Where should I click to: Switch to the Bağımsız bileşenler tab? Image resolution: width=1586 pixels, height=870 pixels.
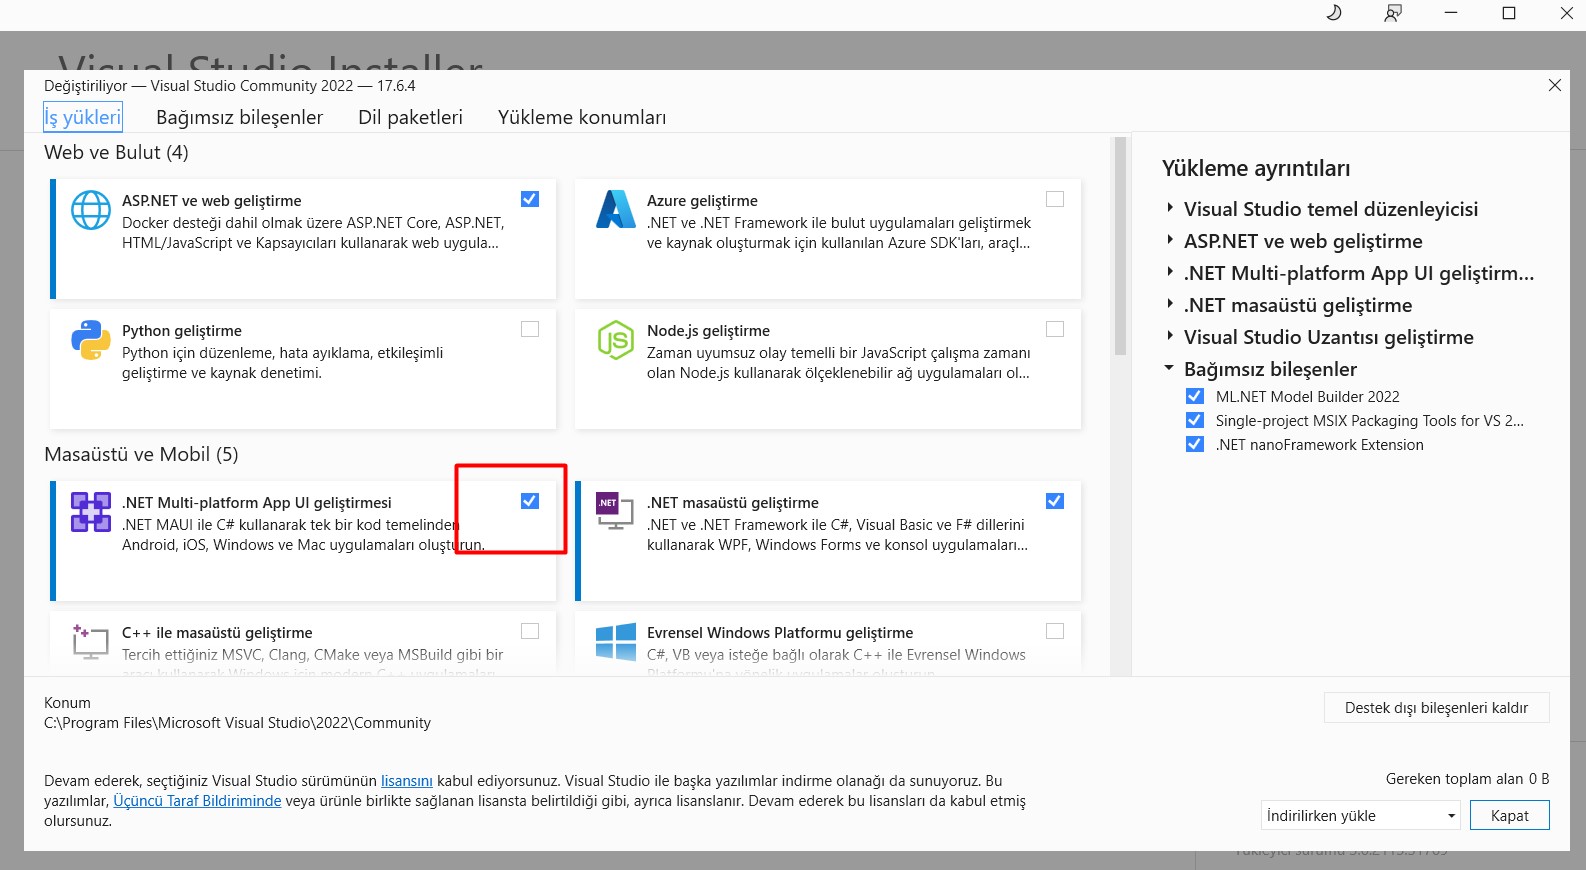pos(239,117)
